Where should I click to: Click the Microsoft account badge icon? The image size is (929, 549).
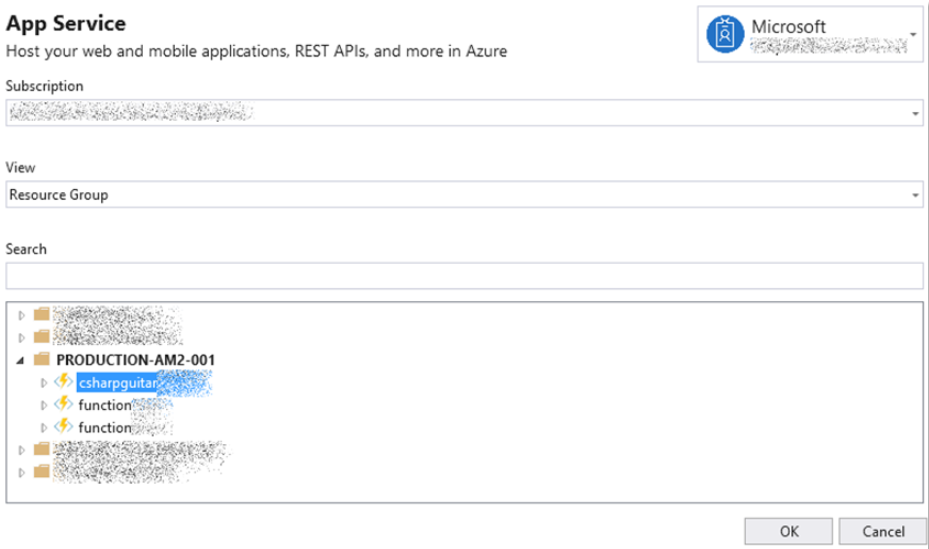coord(725,34)
